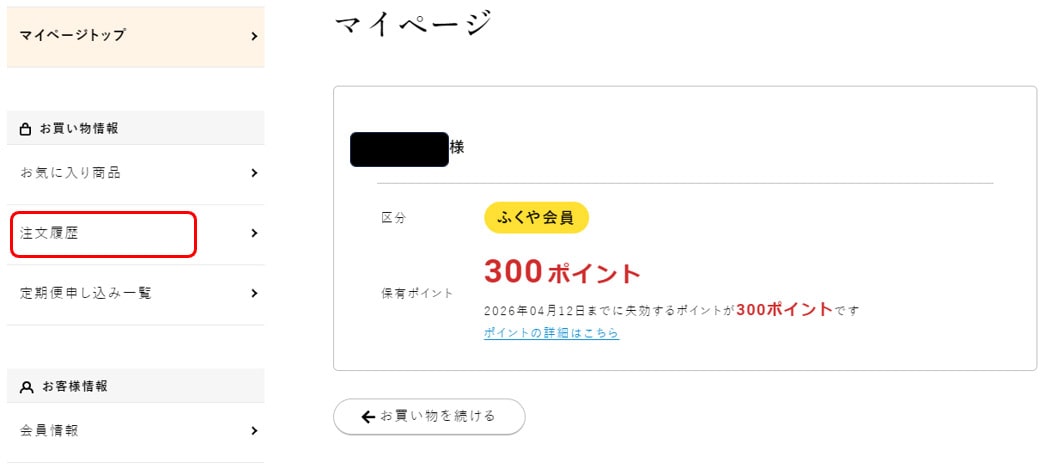Open マイページトップ menu item
This screenshot has height=470, width=1048.
click(136, 37)
